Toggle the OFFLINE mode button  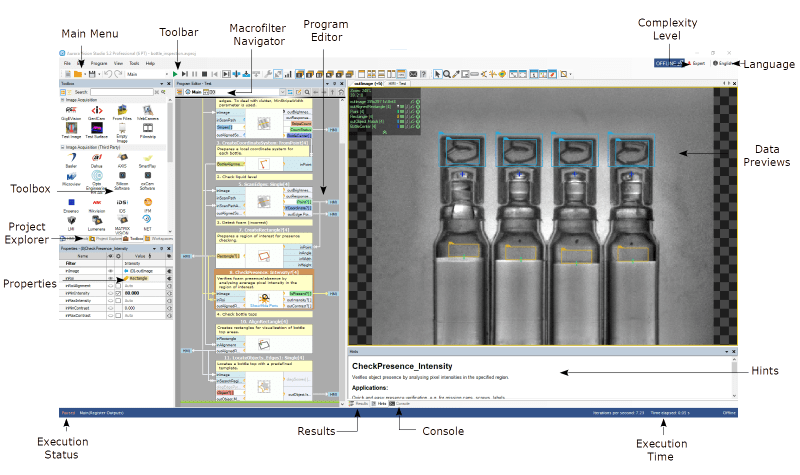click(668, 63)
